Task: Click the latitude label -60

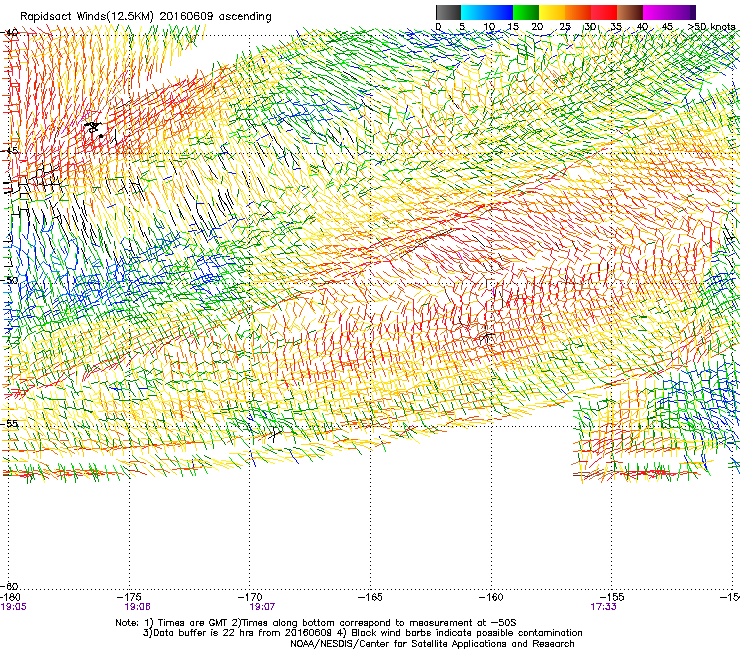Action: 9,586
